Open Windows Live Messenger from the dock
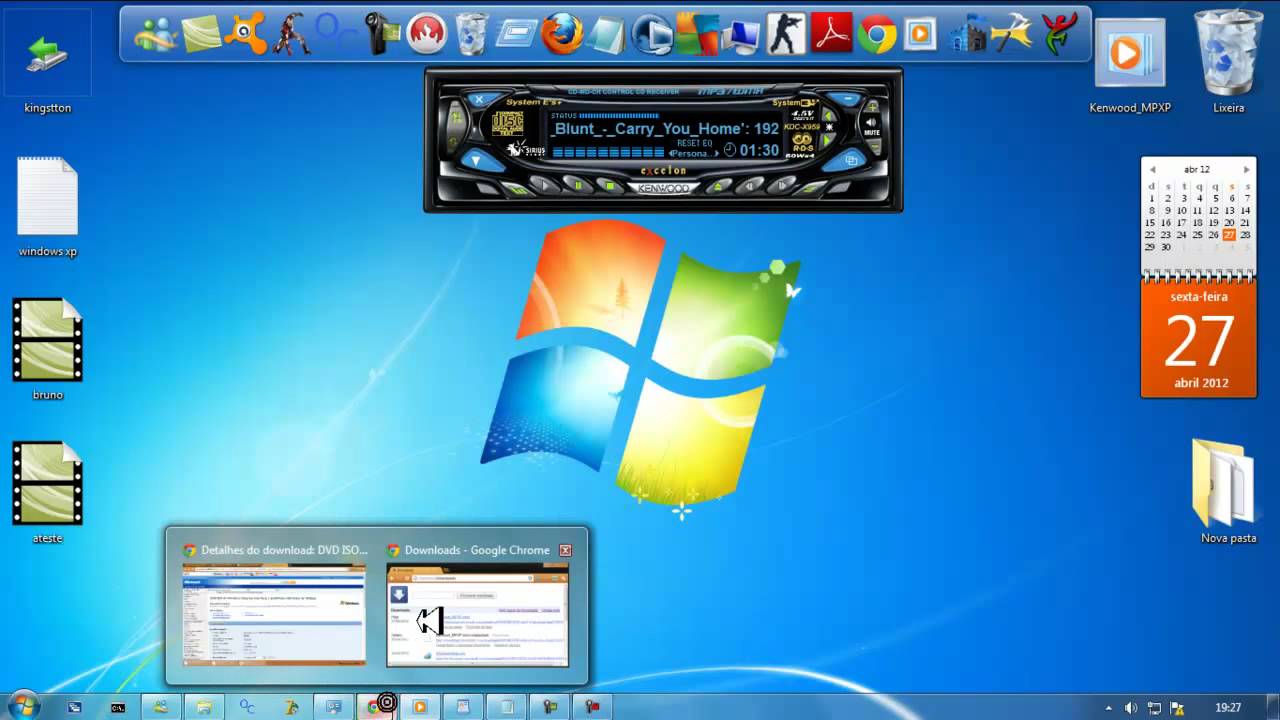 155,33
